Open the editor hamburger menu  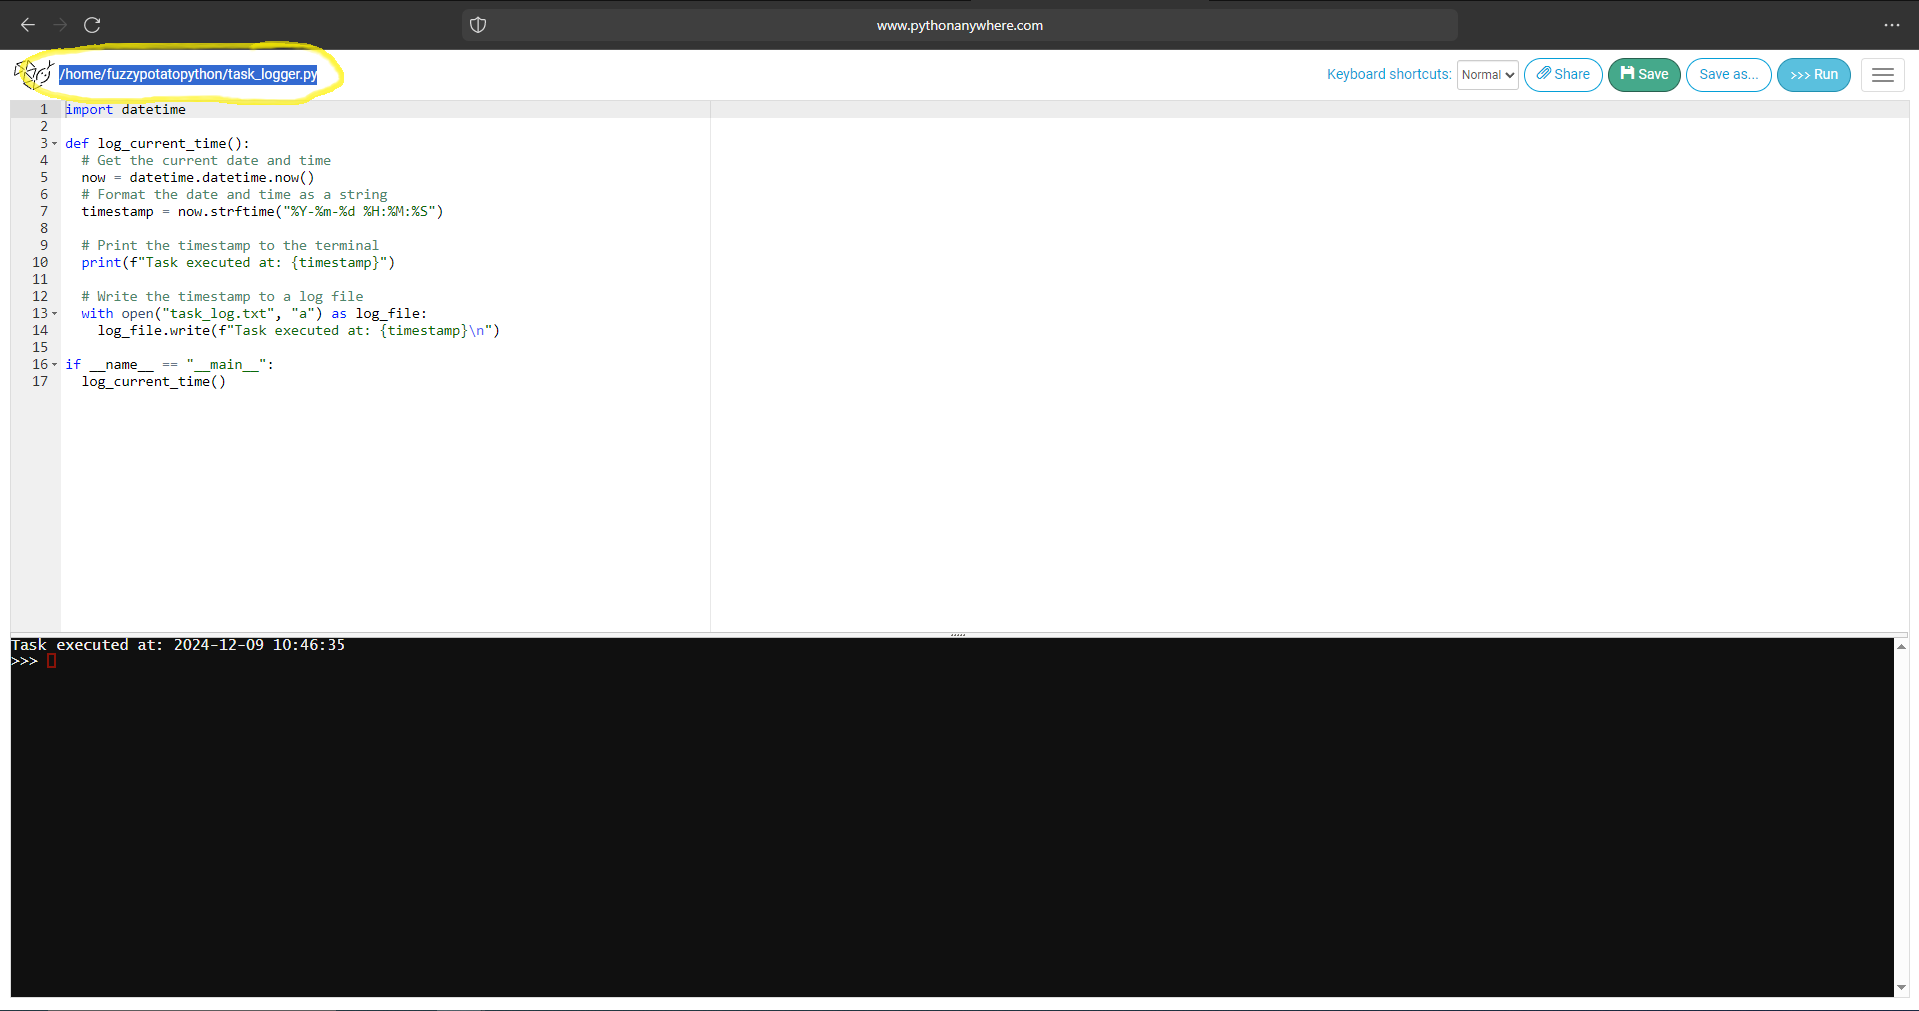(x=1882, y=74)
